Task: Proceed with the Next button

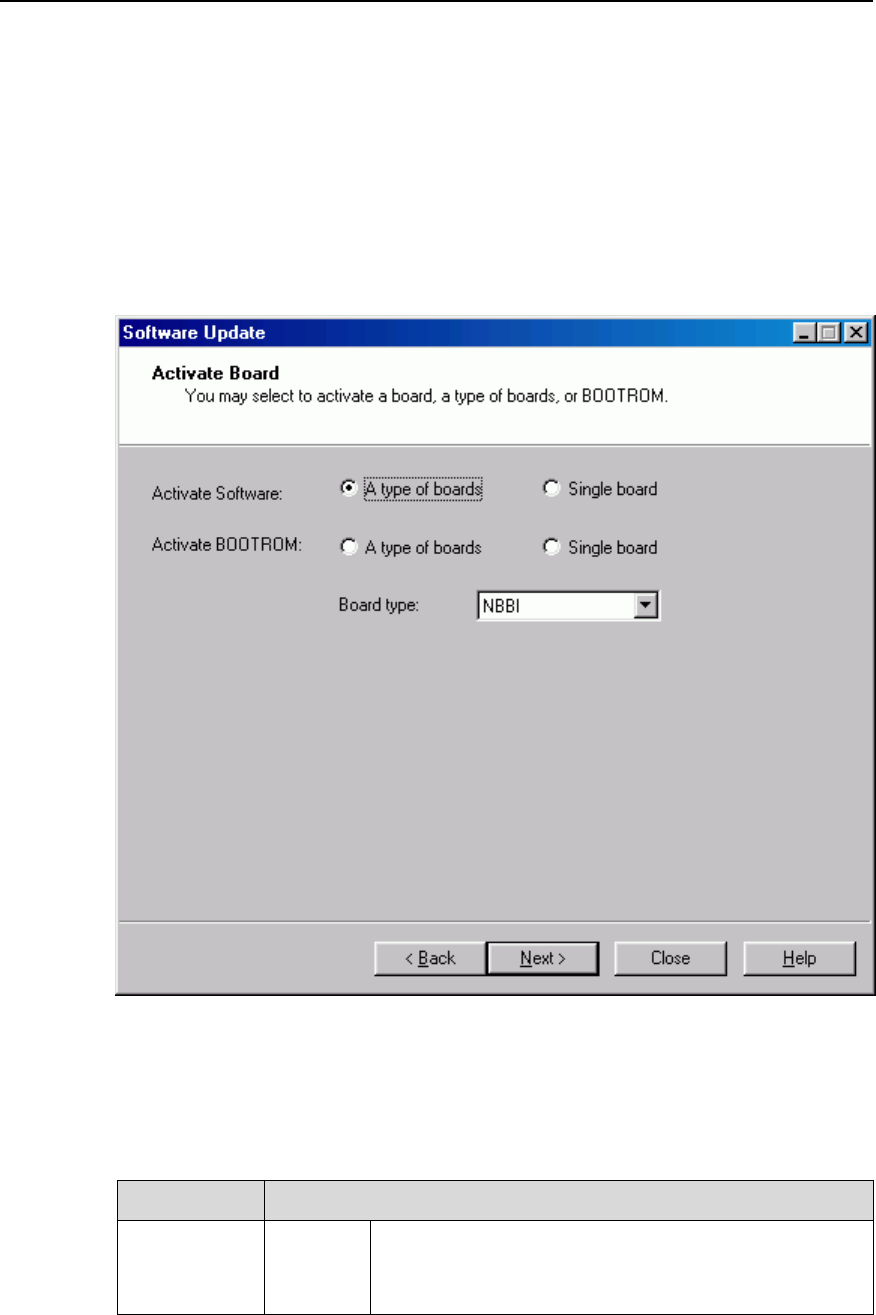Action: pyautogui.click(x=543, y=958)
